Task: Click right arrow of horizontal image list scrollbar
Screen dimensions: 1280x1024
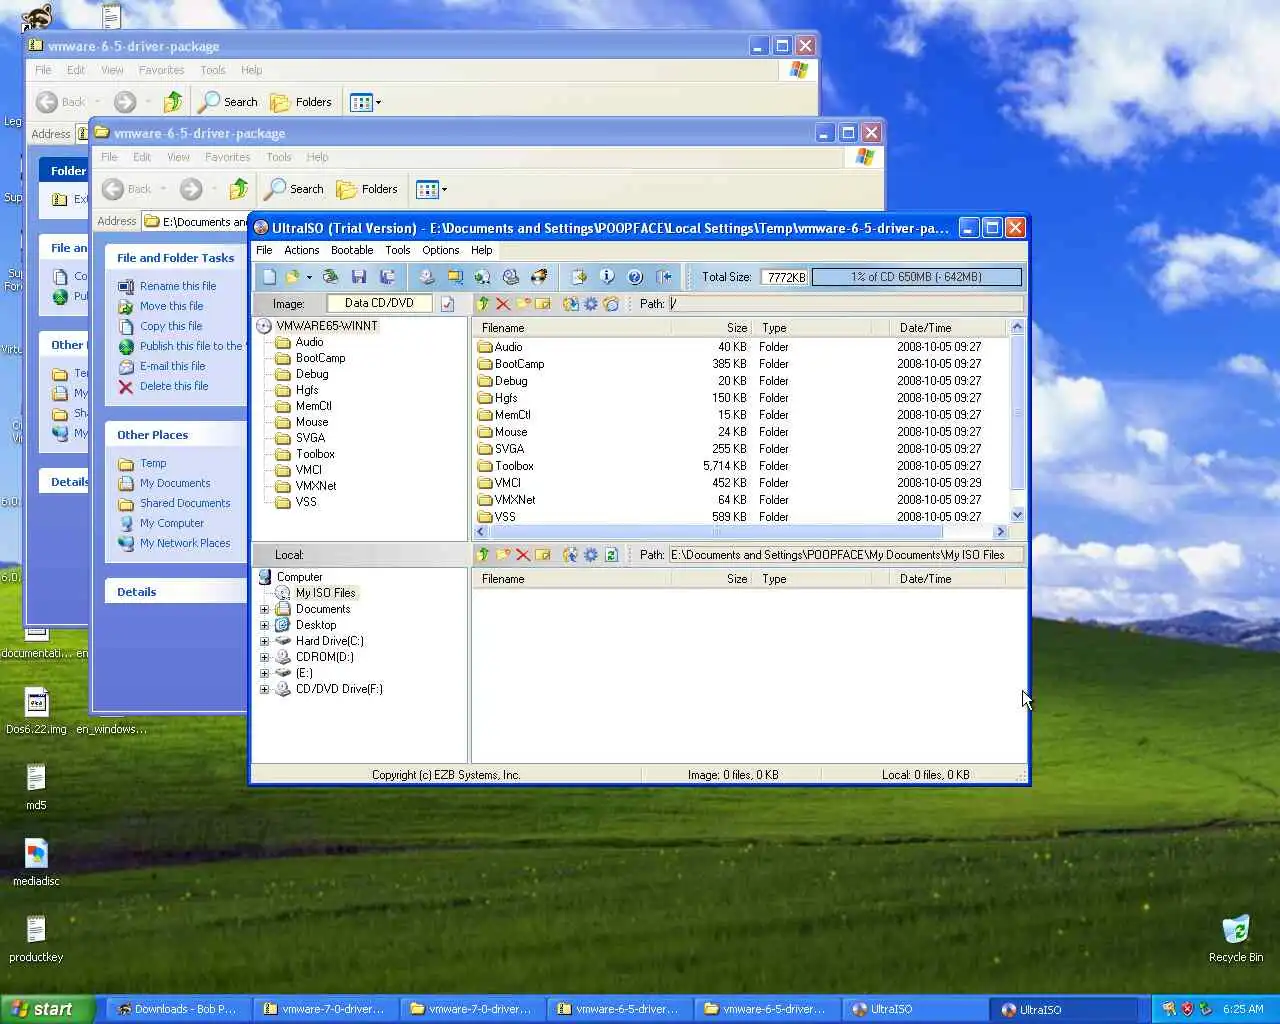Action: click(x=1000, y=532)
